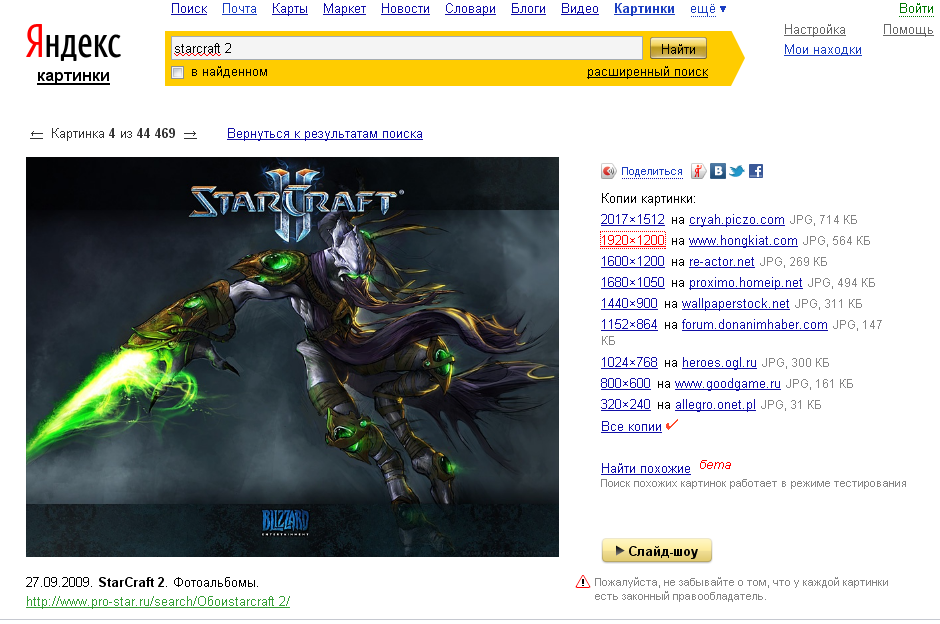
Task: Expand the 'ещё' menu
Action: [x=708, y=9]
